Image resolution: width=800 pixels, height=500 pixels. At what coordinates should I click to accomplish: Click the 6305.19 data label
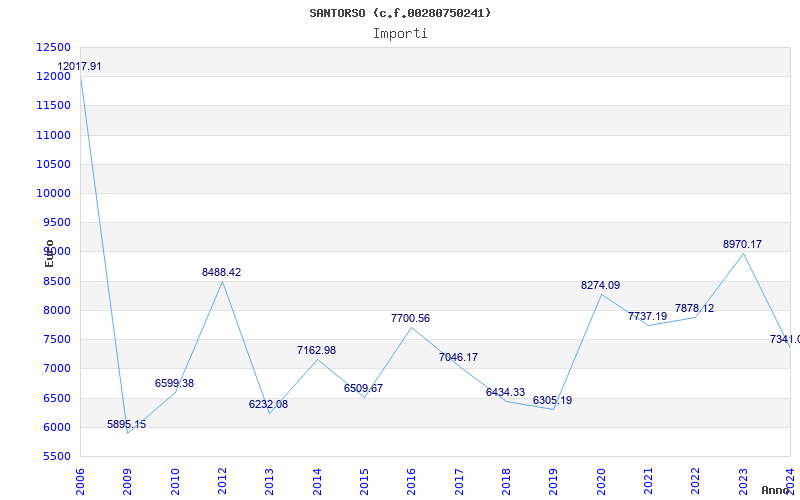(553, 401)
